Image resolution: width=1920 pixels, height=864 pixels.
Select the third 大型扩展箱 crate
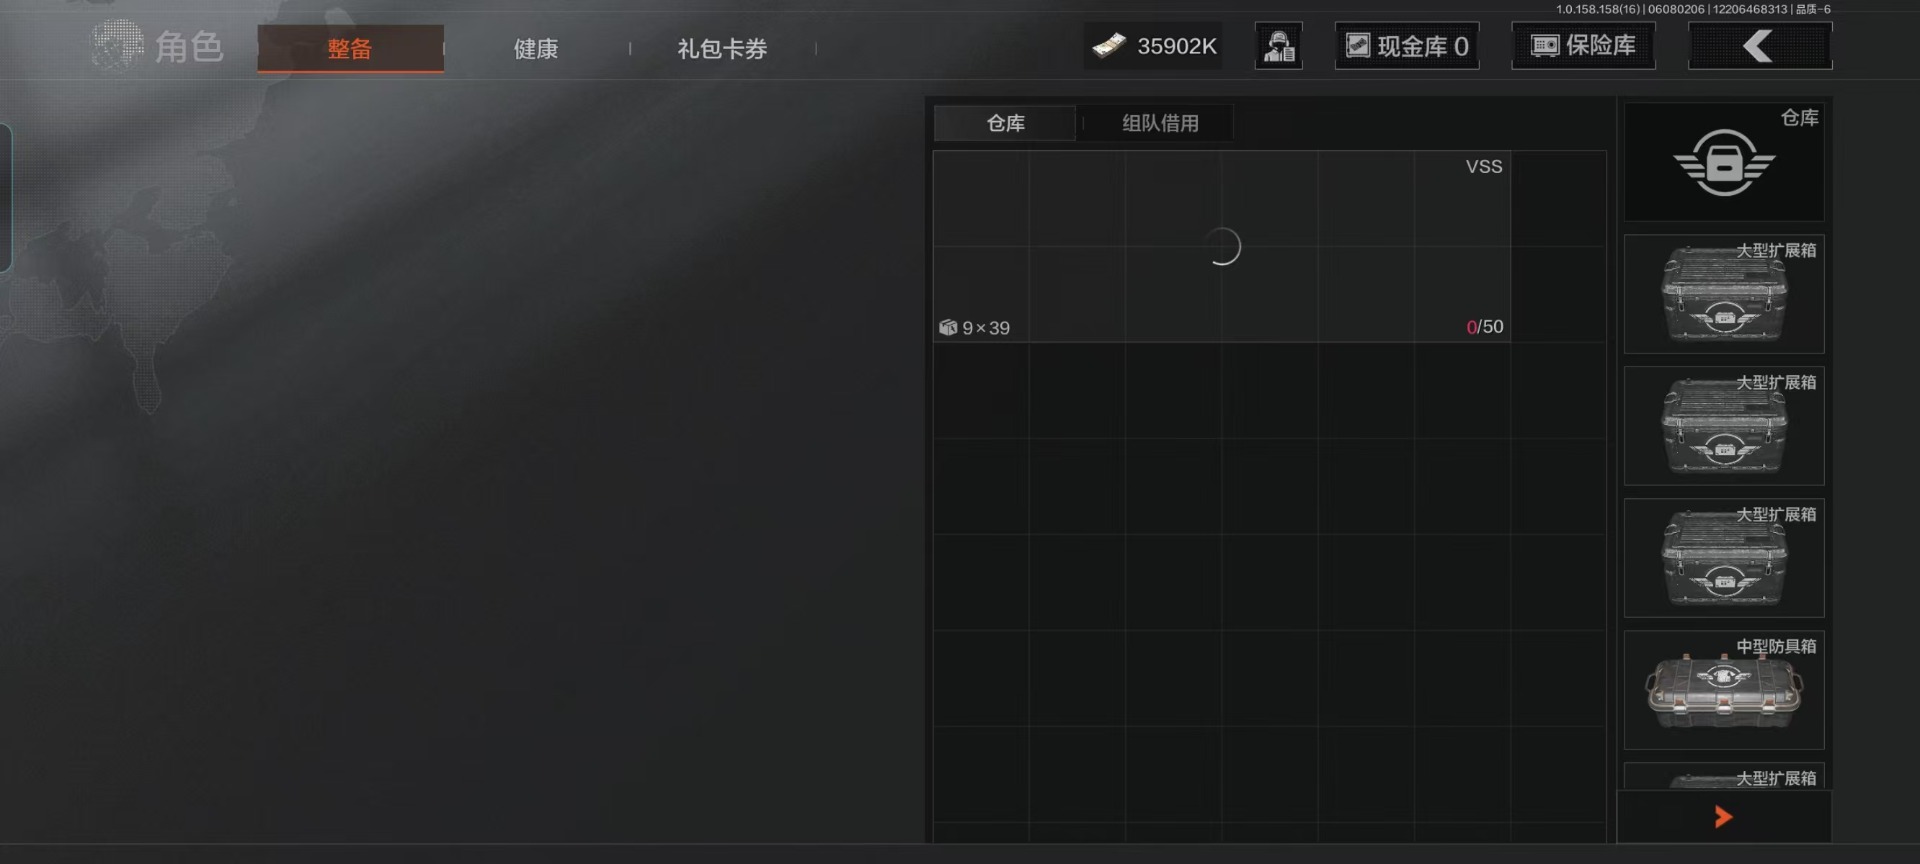point(1724,558)
